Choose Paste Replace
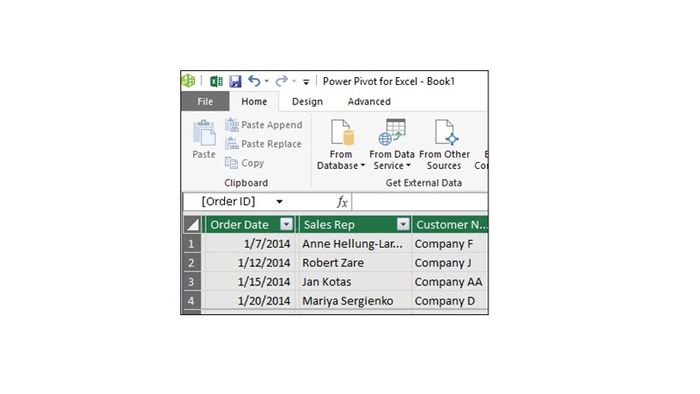The width and height of the screenshot is (700, 394). pyautogui.click(x=263, y=144)
